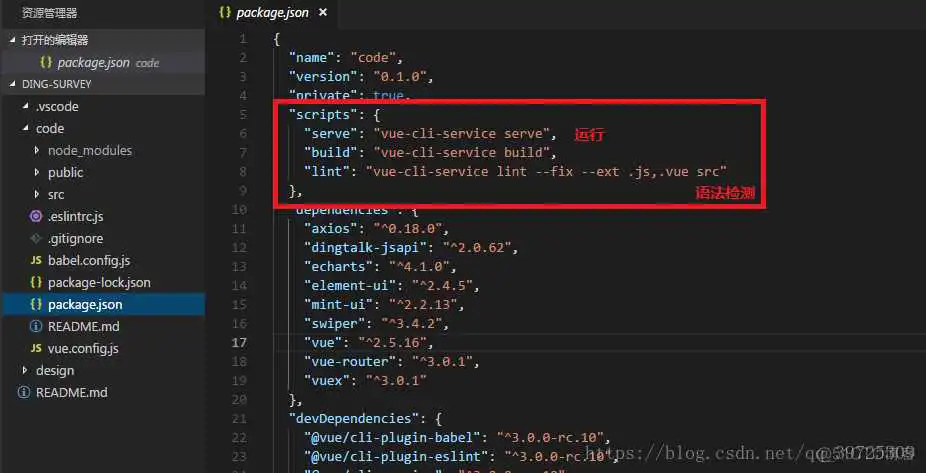Expand the node_modules folder arrow

point(37,151)
